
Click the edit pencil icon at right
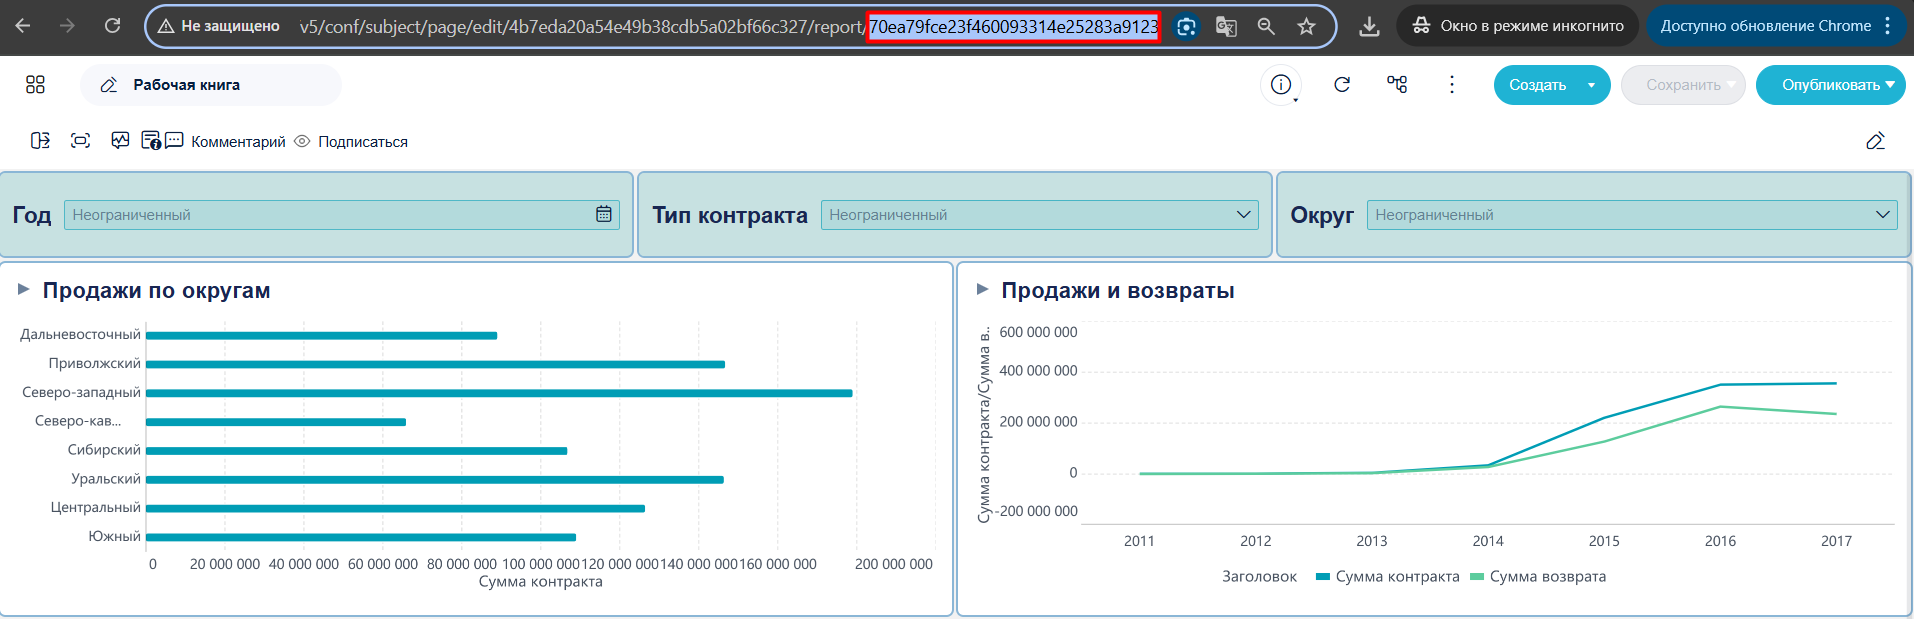point(1876,141)
